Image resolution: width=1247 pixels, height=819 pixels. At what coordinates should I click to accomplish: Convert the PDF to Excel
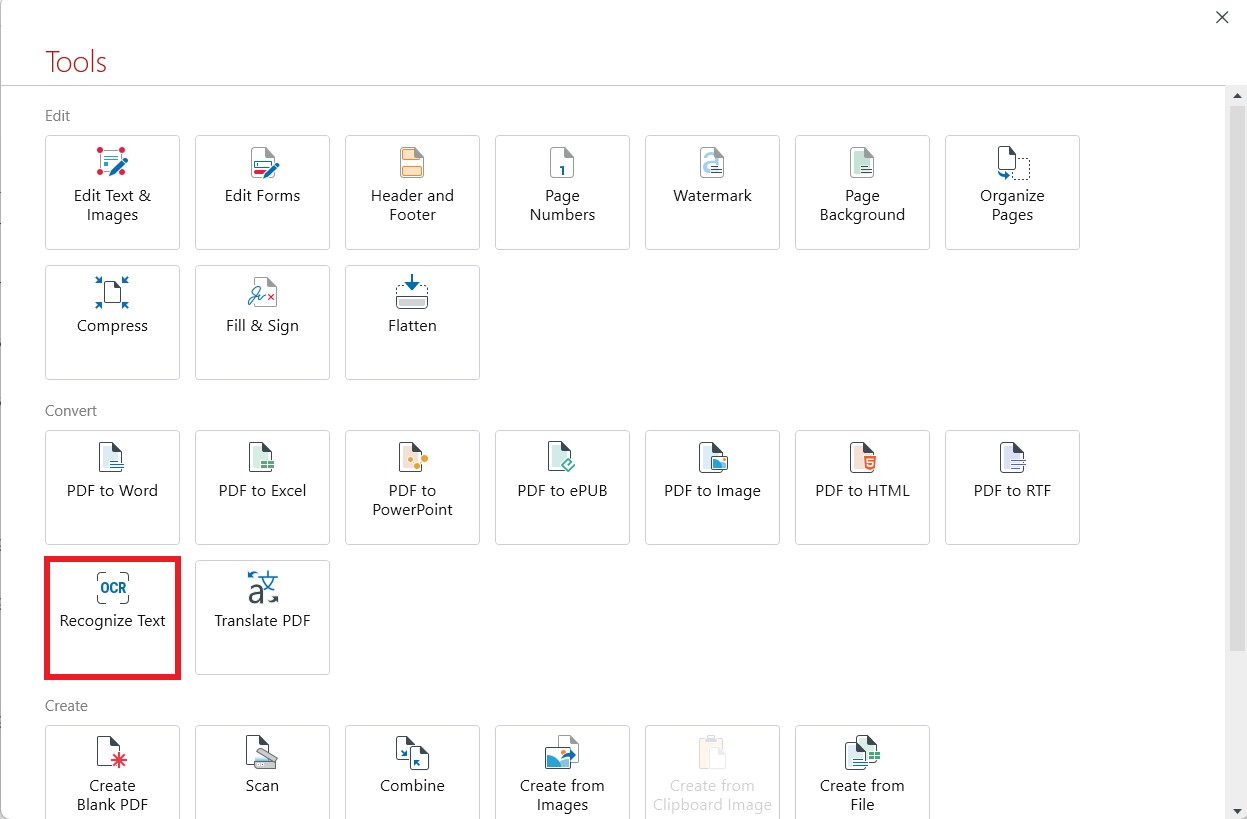coord(262,487)
